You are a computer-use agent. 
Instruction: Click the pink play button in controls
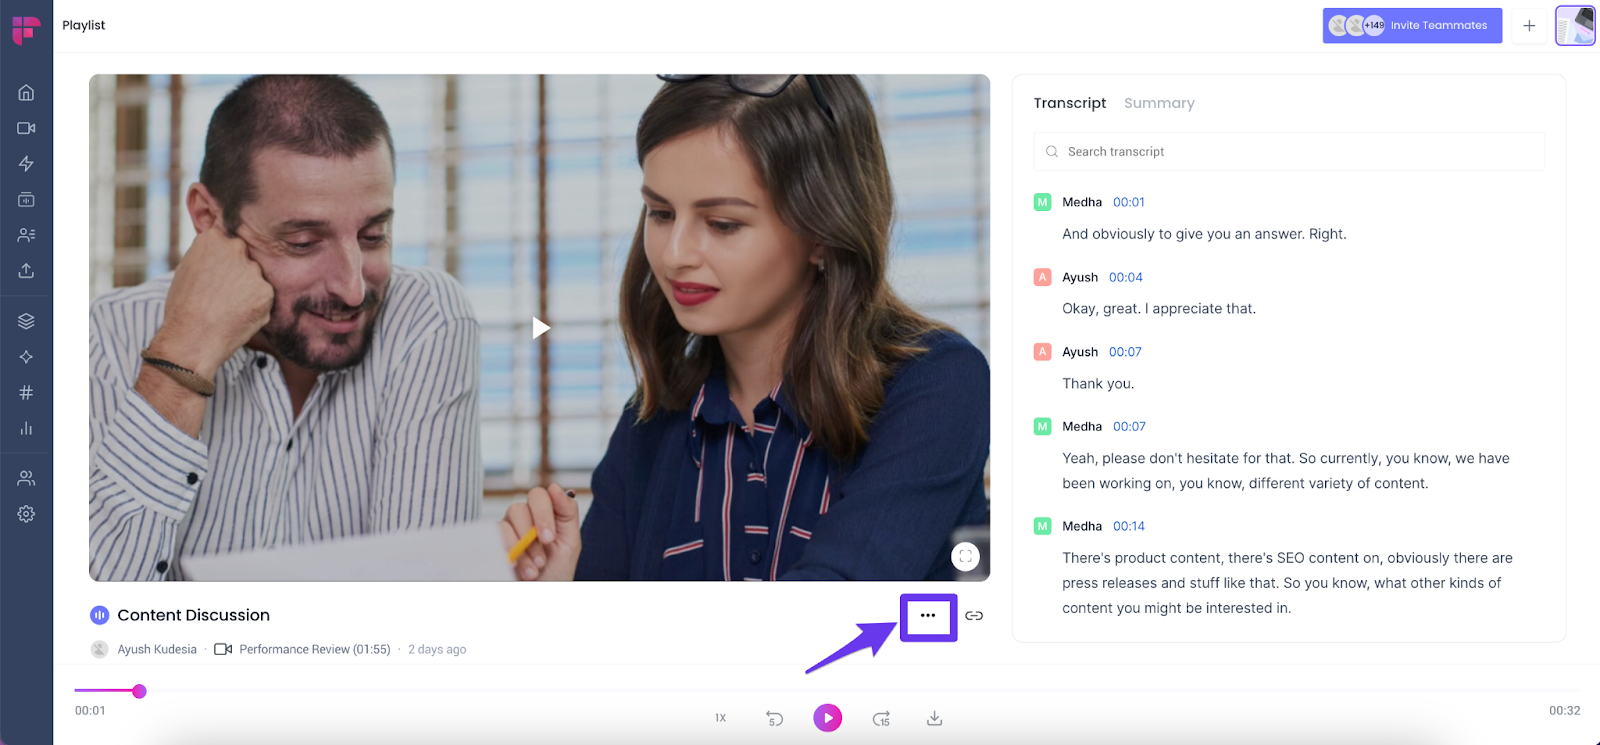(828, 718)
